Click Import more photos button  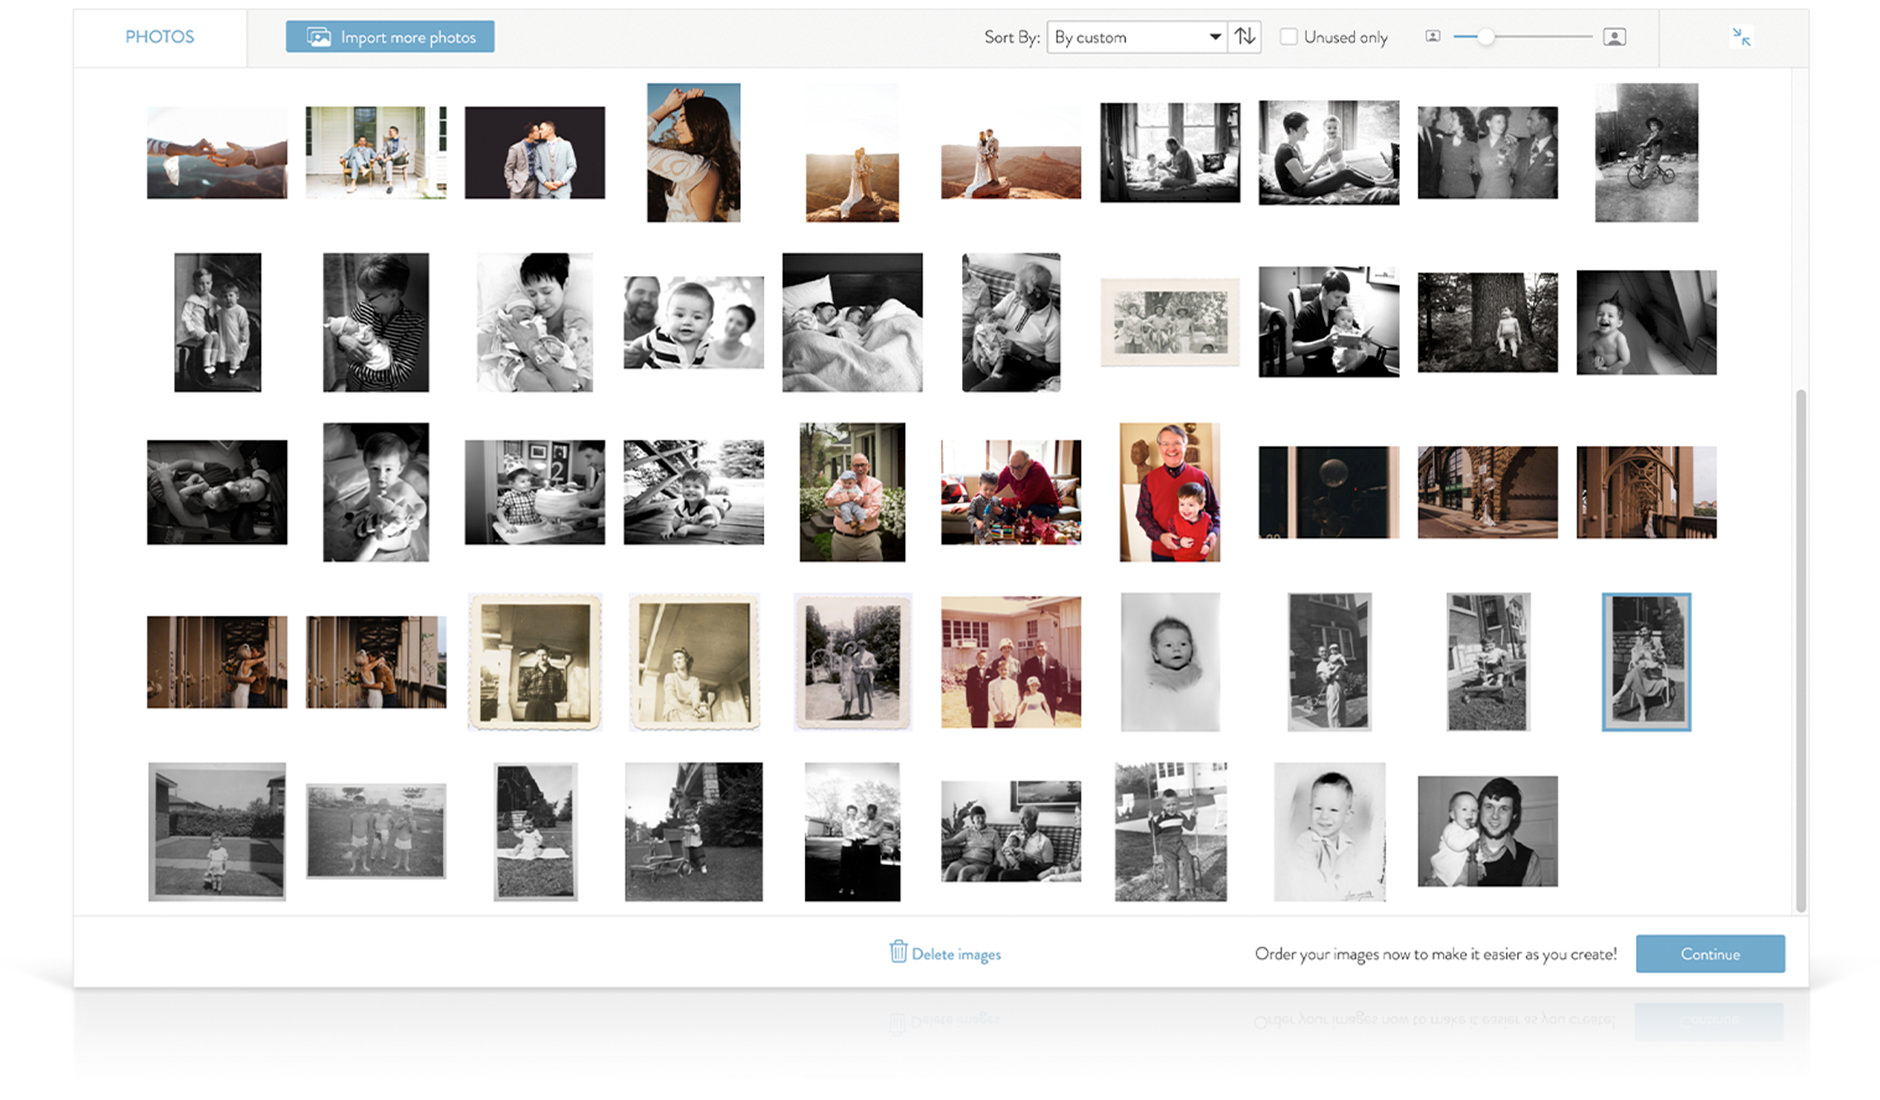pos(390,37)
